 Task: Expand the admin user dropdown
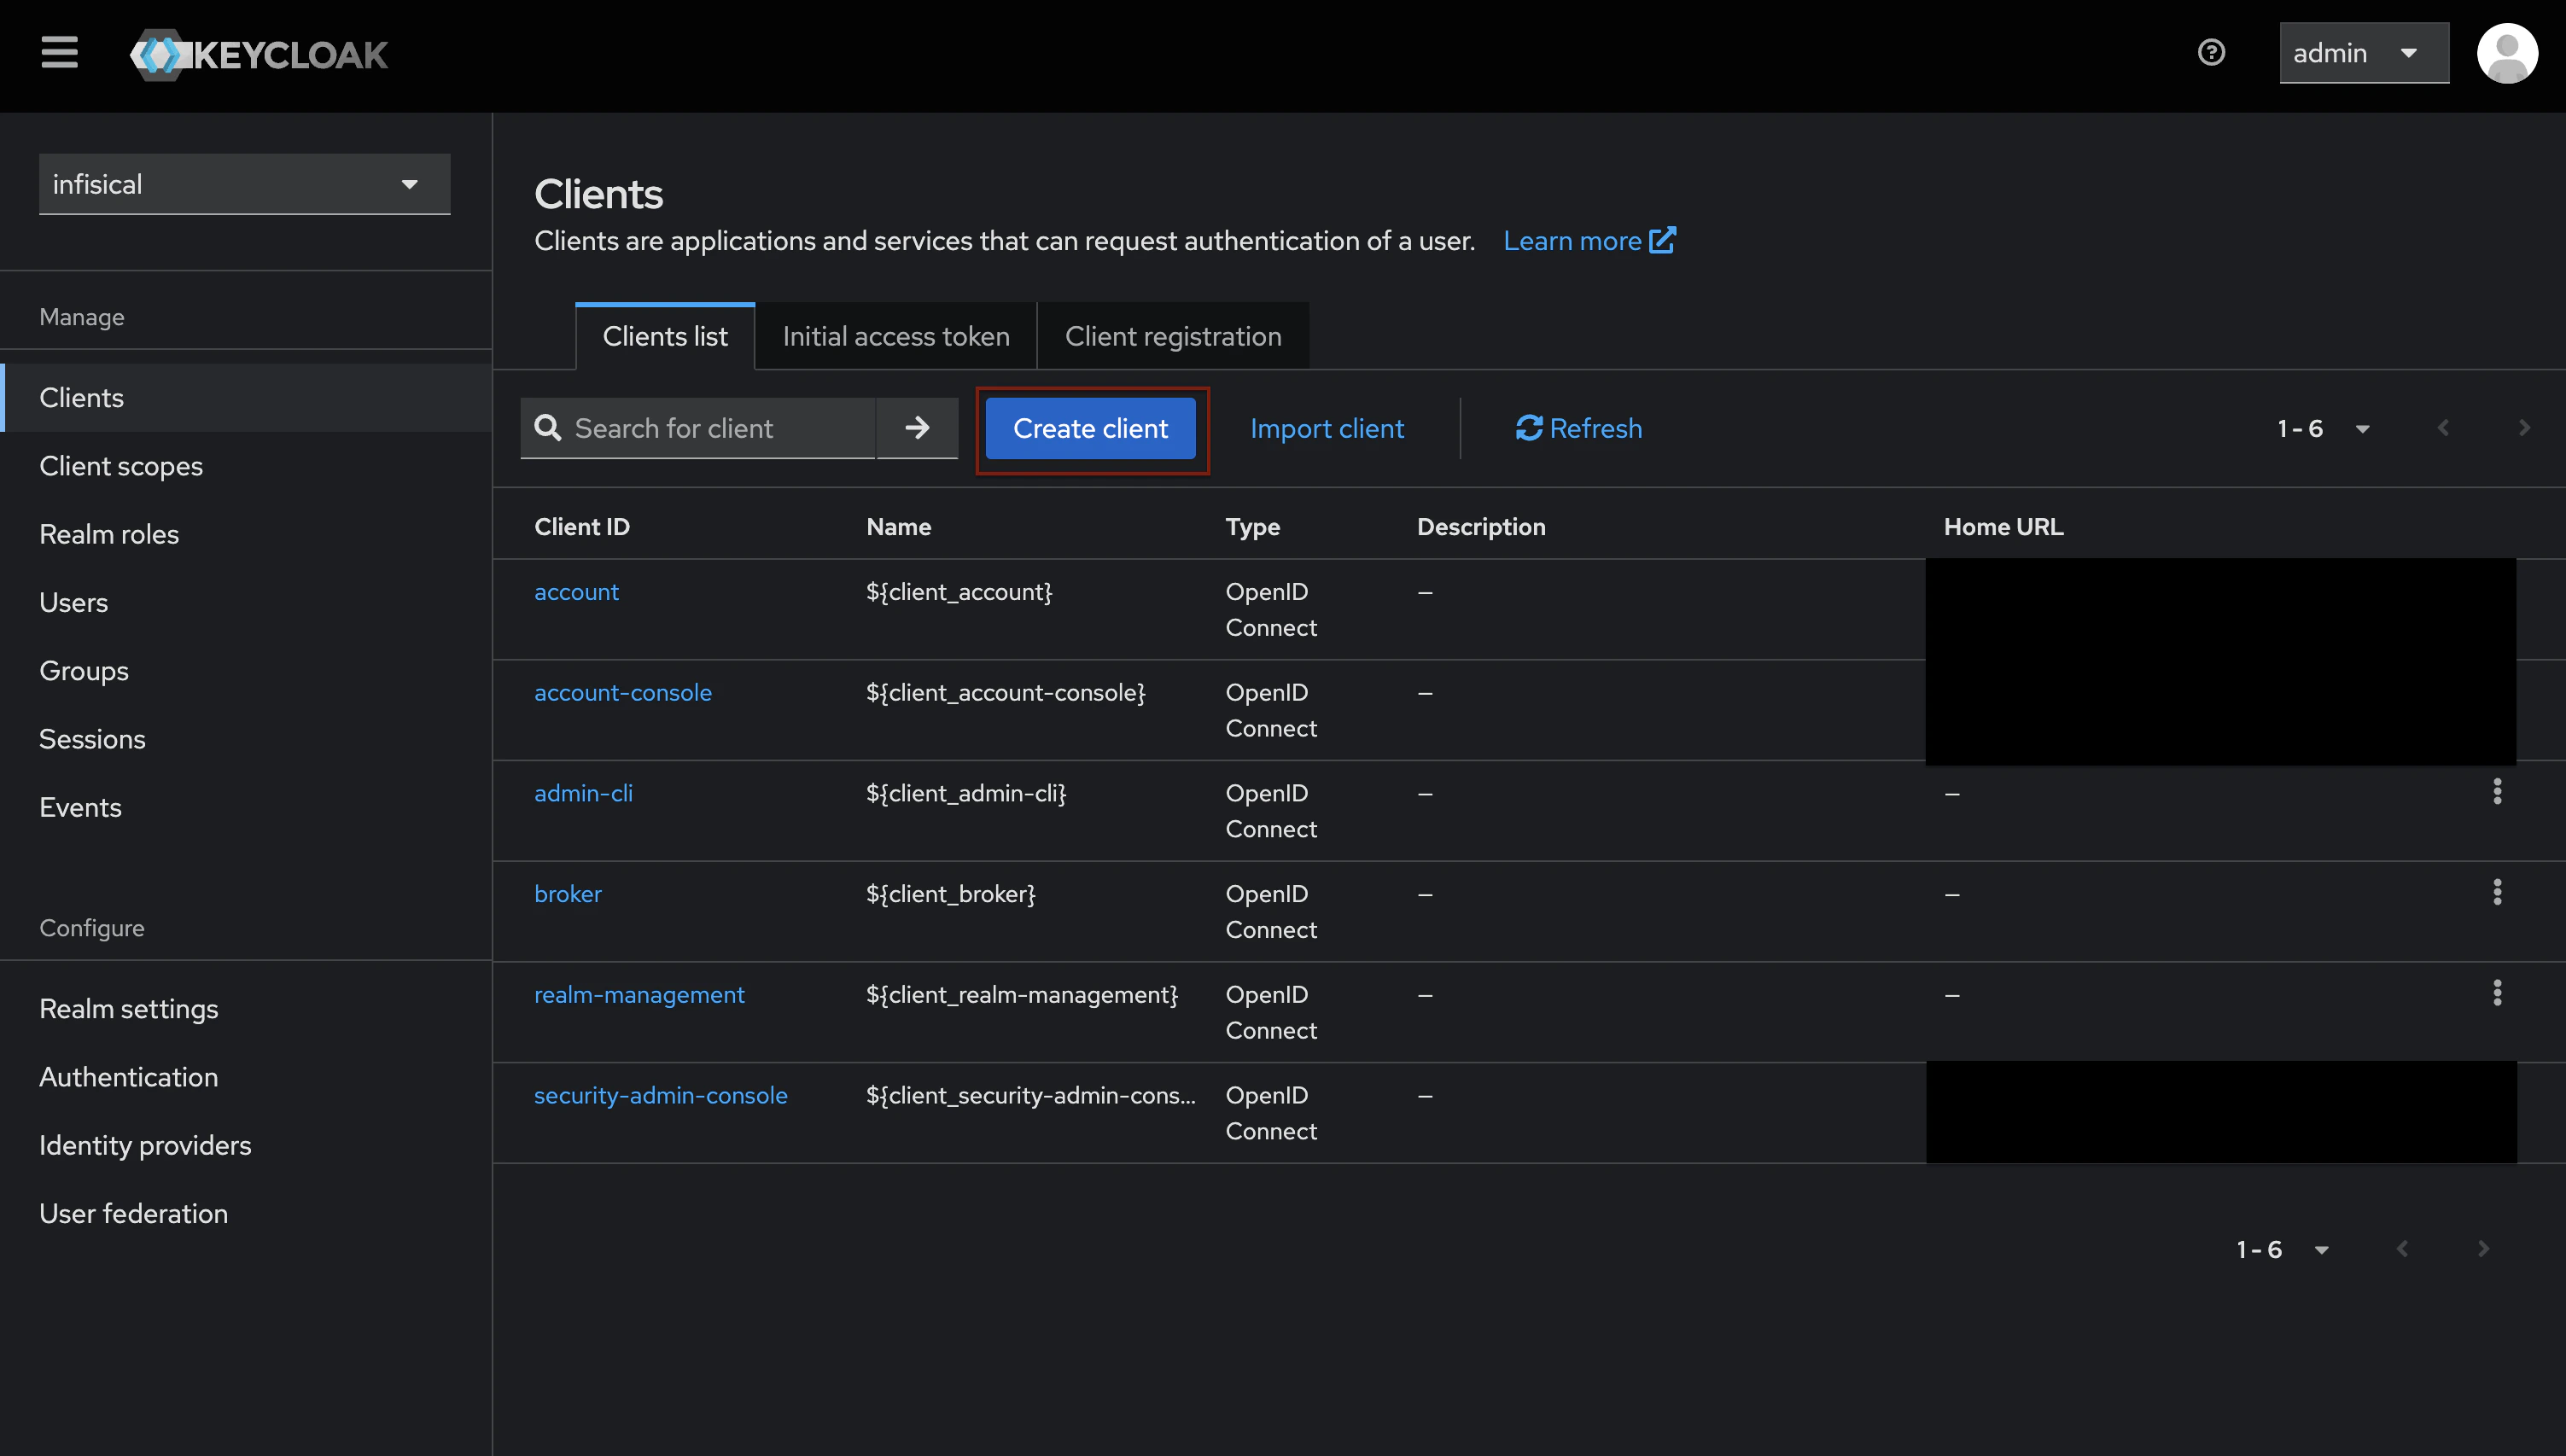tap(2364, 53)
